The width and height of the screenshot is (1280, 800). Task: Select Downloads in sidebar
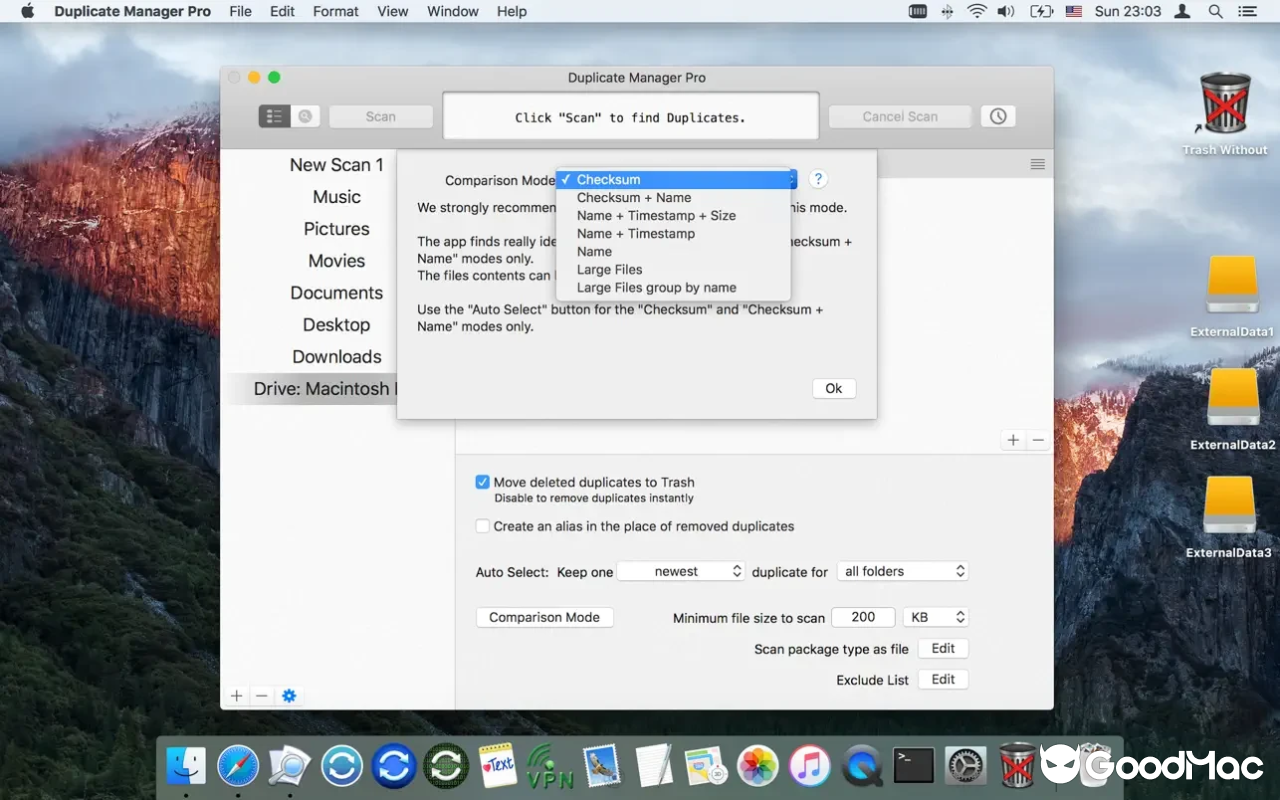point(337,357)
